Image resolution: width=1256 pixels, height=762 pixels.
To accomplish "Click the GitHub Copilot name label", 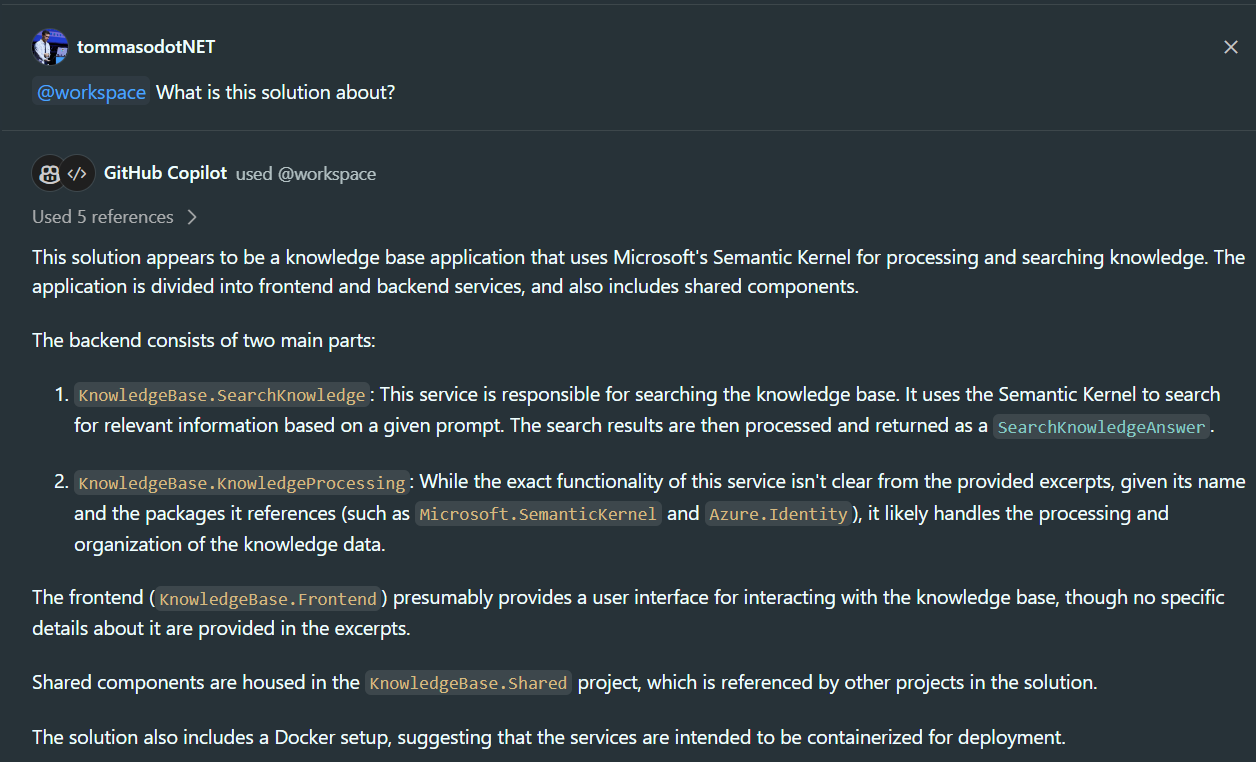I will pyautogui.click(x=165, y=172).
